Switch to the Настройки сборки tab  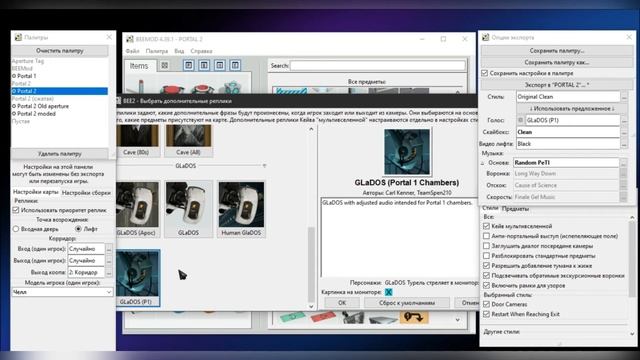[x=86, y=193]
